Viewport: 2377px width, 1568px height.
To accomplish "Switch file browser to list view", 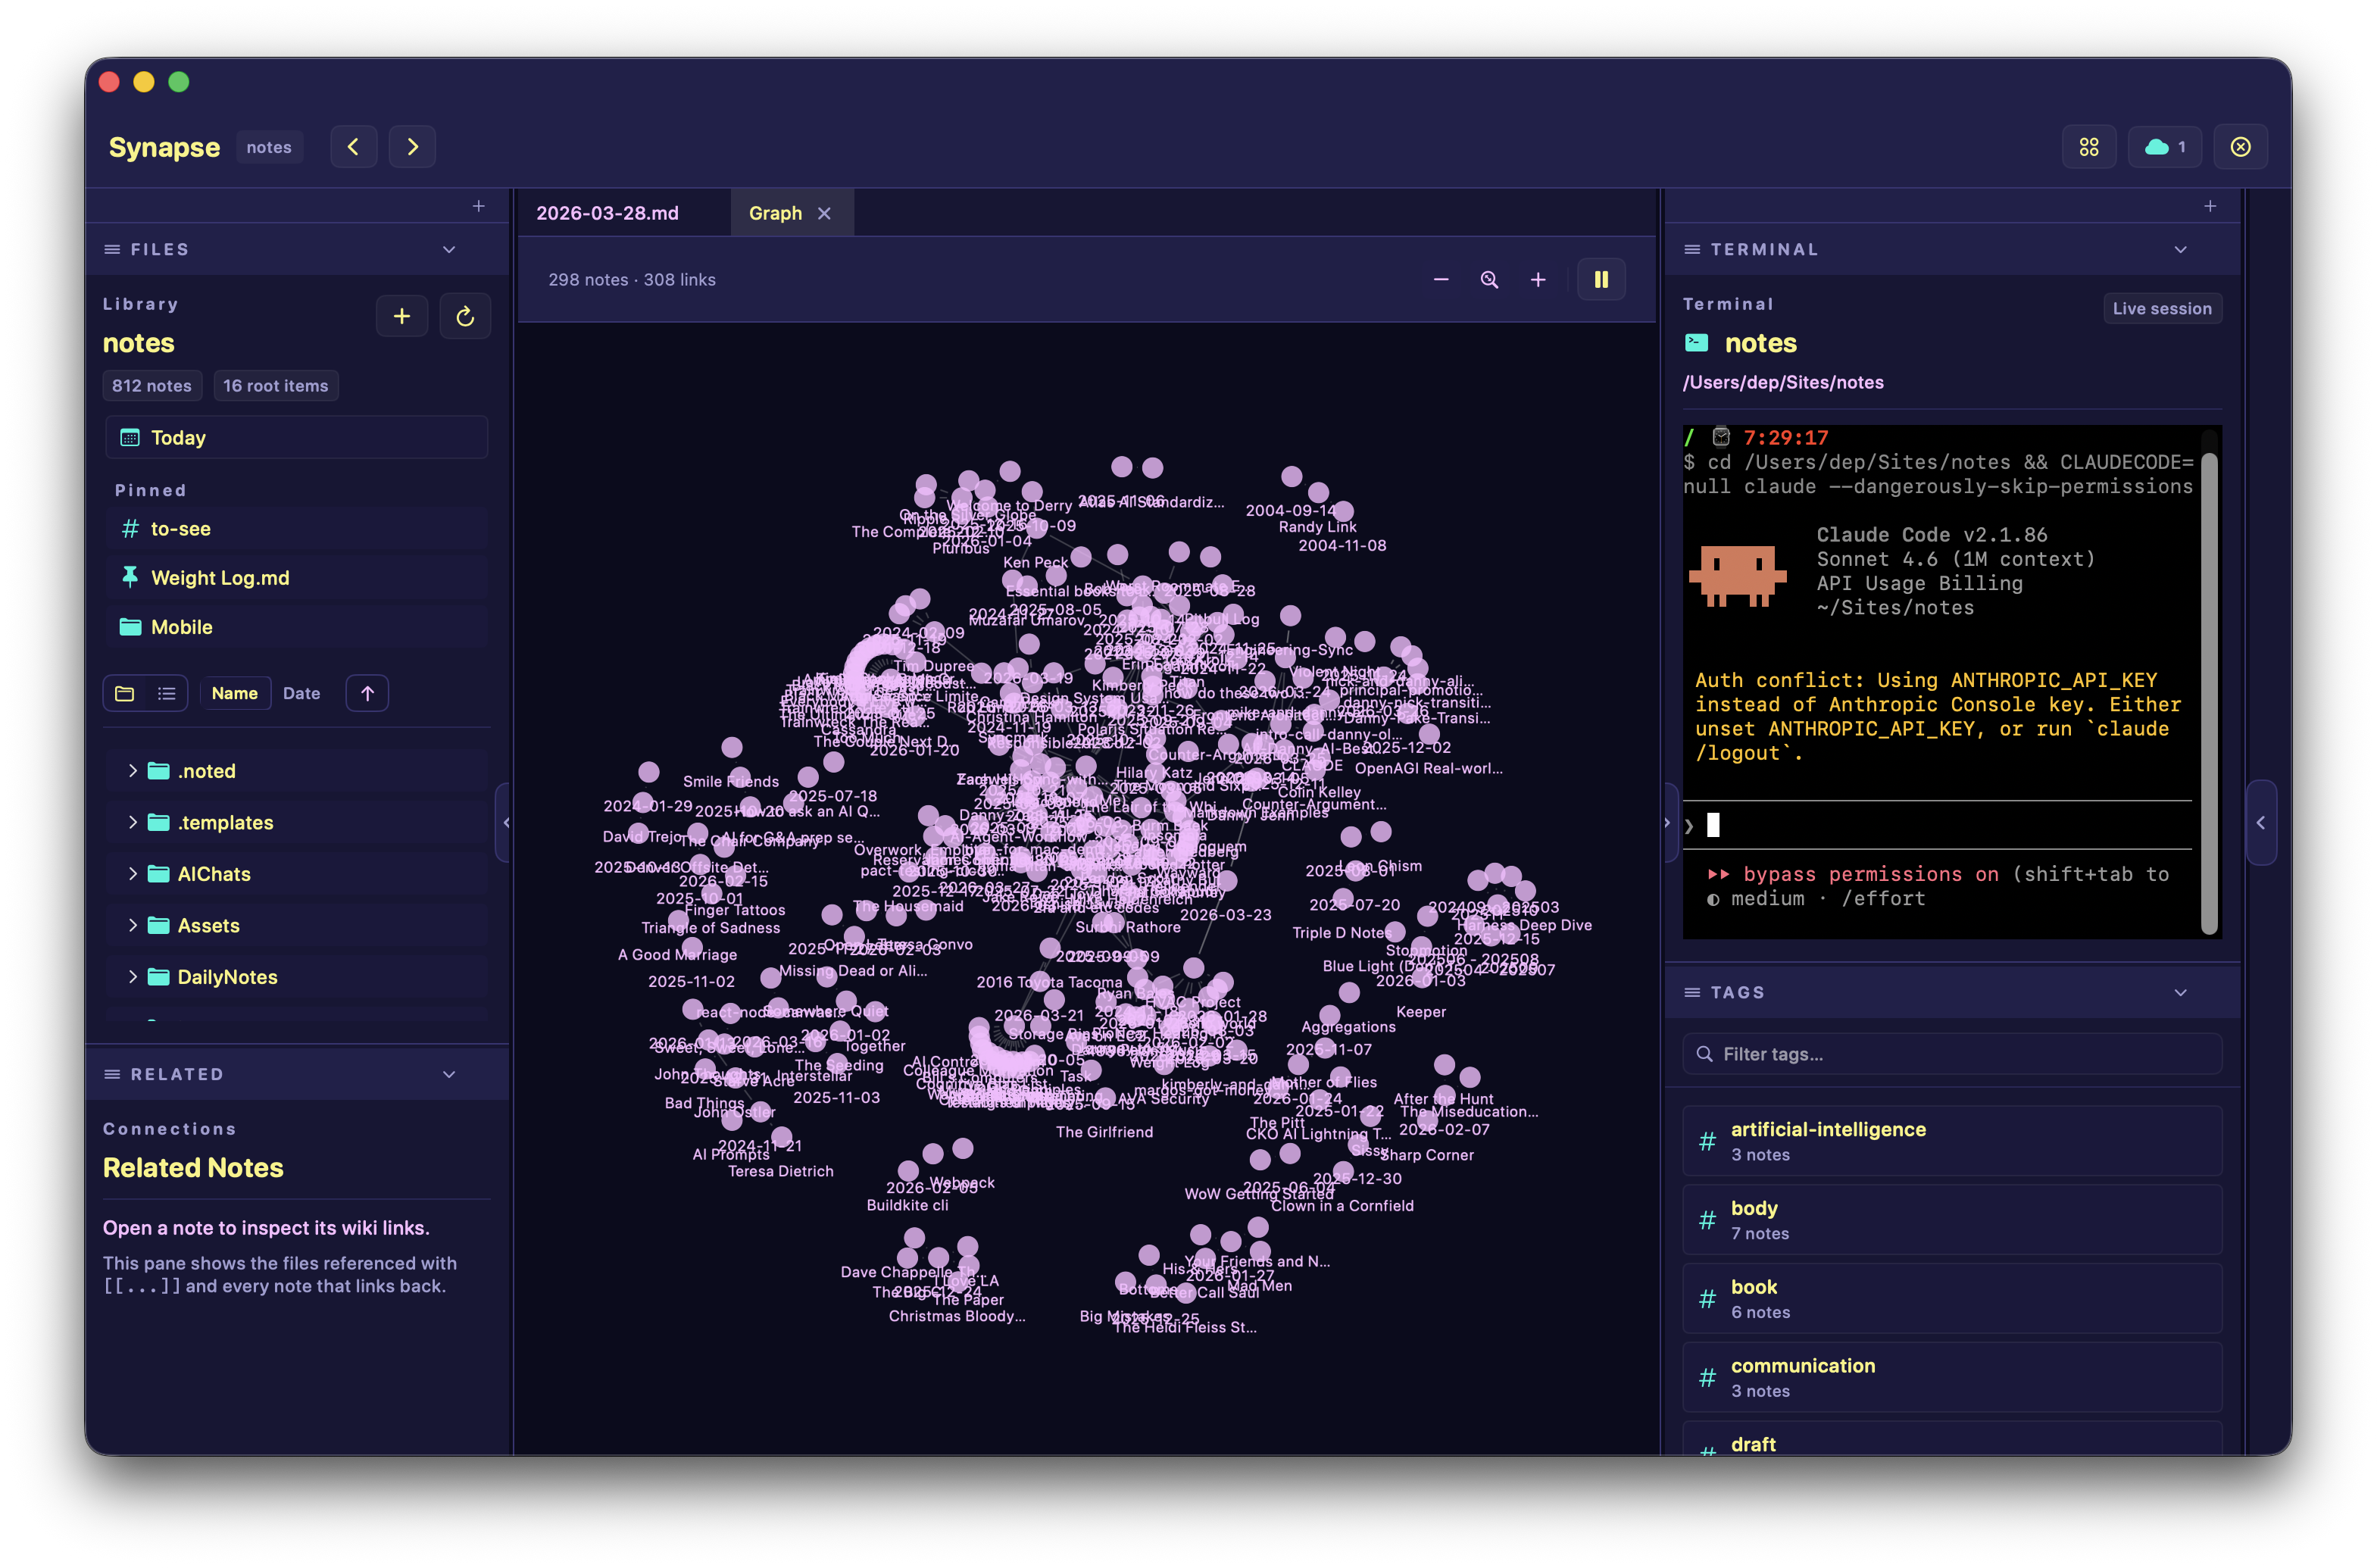I will click(167, 693).
